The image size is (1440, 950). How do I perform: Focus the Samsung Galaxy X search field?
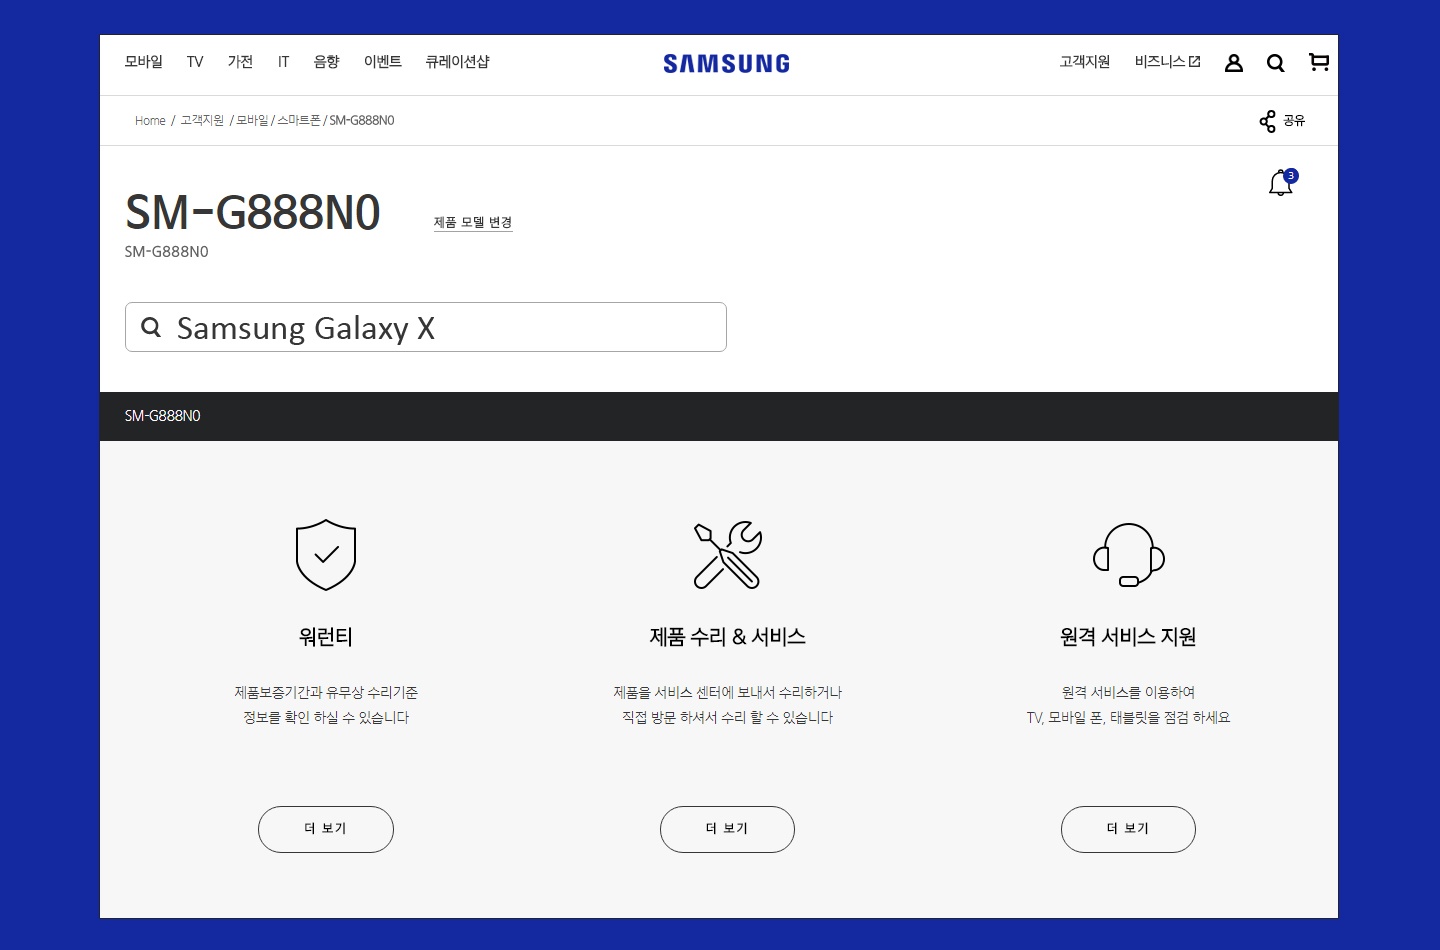point(426,327)
